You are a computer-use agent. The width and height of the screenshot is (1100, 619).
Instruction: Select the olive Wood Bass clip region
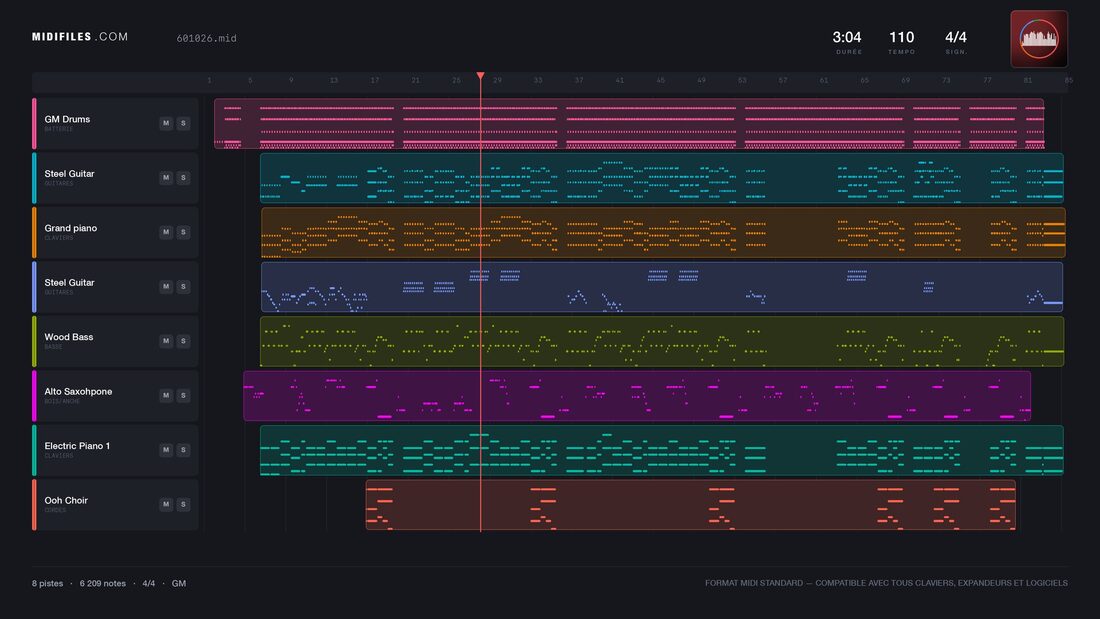click(x=662, y=341)
